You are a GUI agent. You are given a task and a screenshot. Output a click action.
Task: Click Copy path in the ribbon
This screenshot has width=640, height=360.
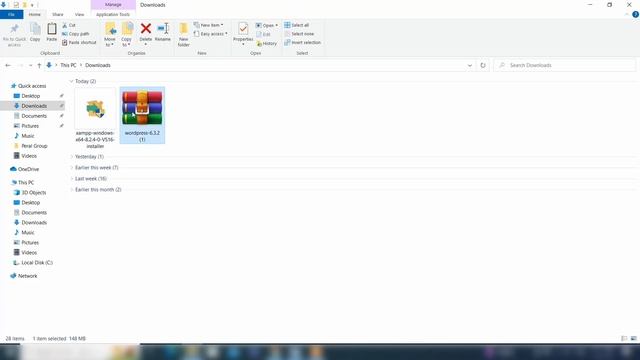coord(76,34)
